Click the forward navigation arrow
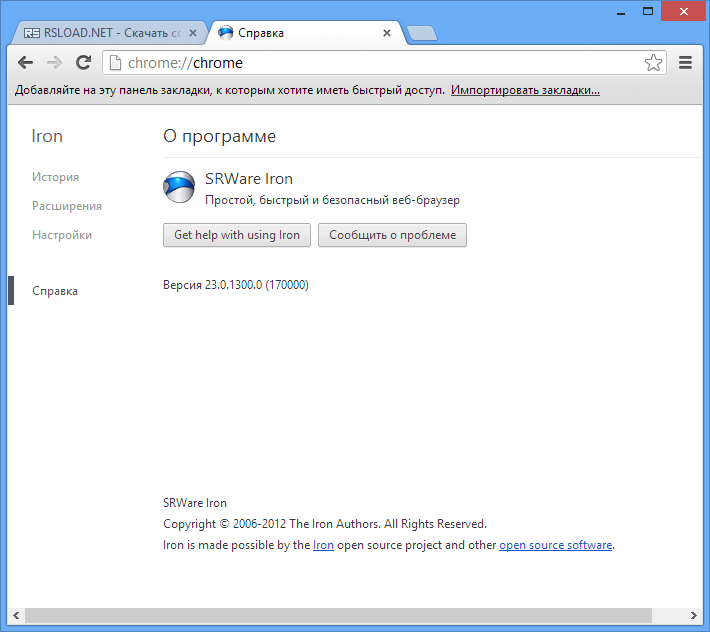The height and width of the screenshot is (632, 710). click(x=54, y=62)
